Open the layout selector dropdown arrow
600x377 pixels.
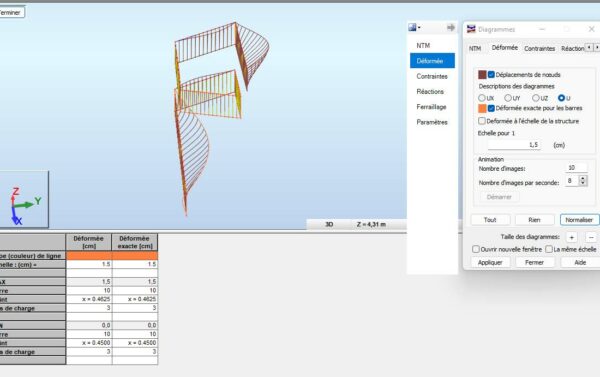point(419,27)
